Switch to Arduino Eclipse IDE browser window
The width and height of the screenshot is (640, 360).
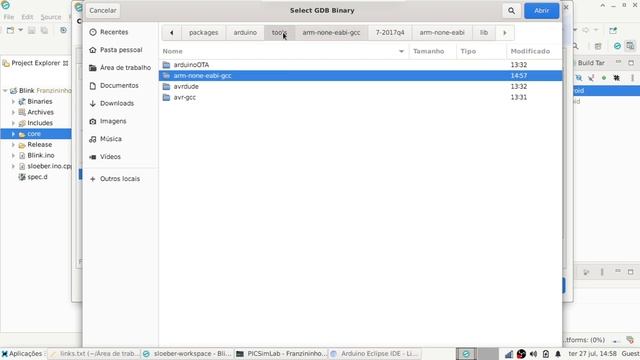[375, 354]
